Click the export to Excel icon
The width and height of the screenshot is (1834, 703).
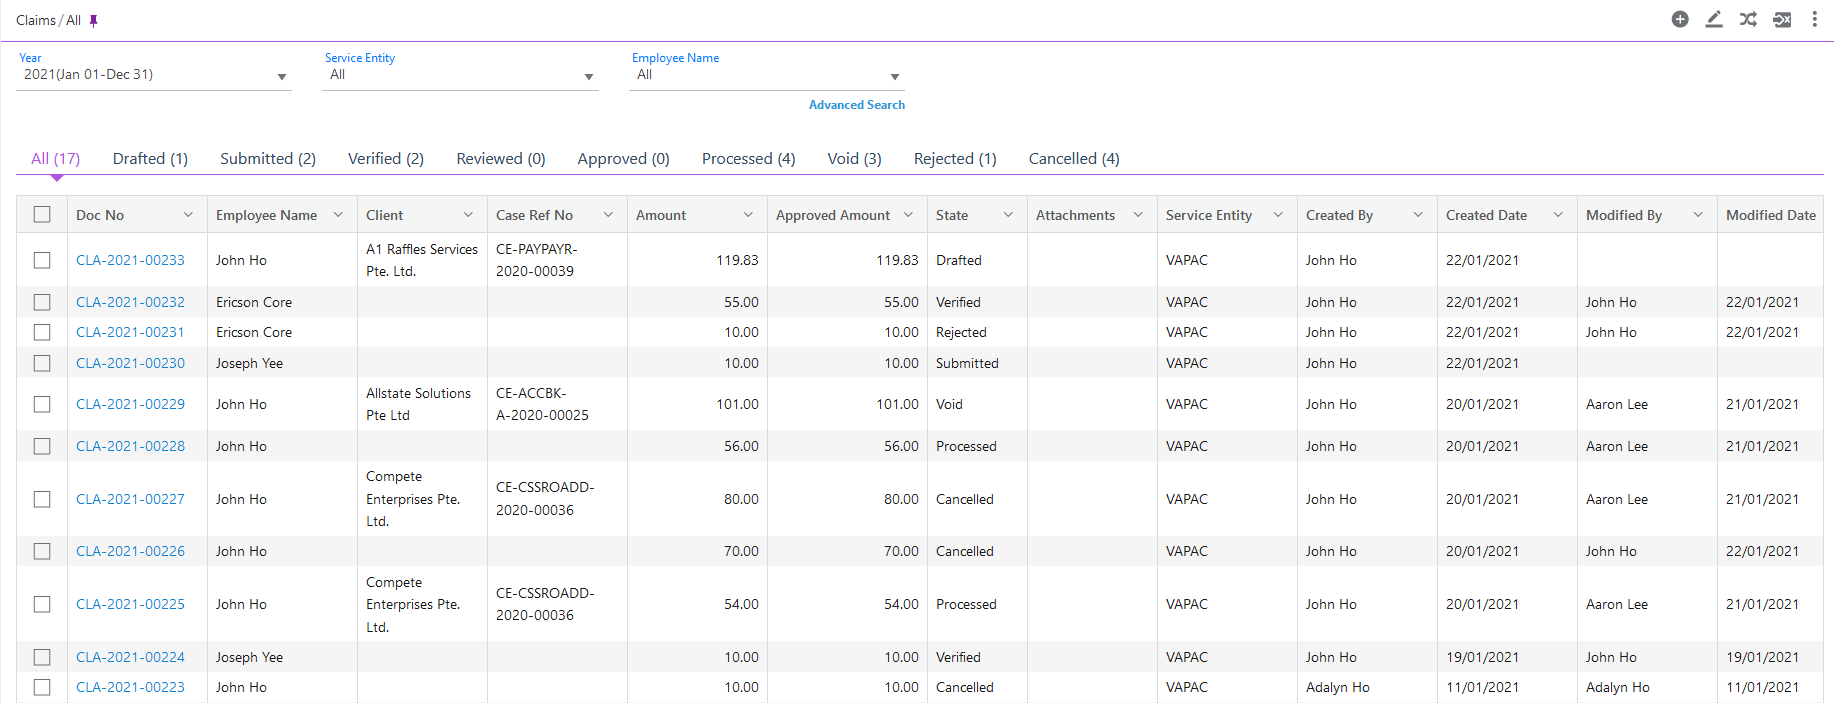pos(1782,19)
